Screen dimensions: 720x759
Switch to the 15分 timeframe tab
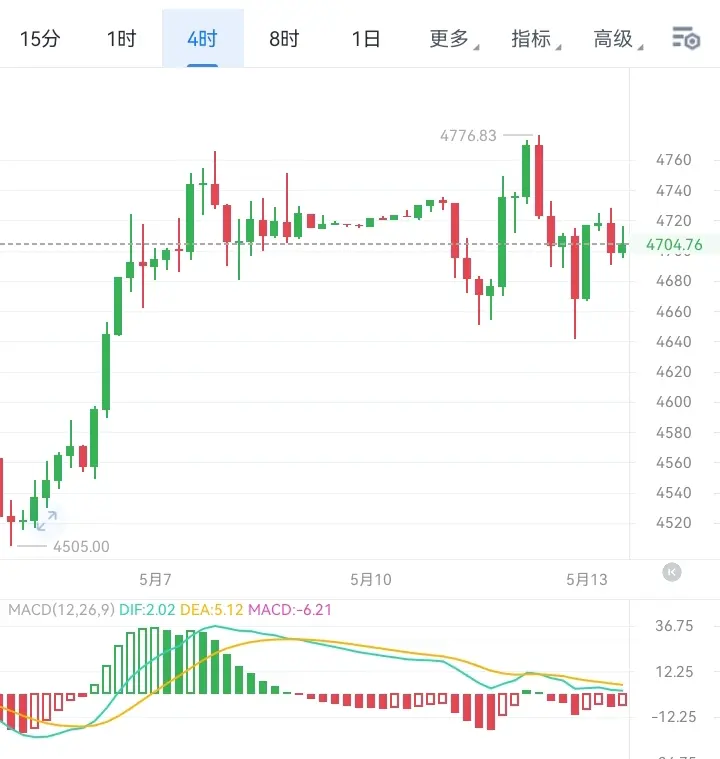pyautogui.click(x=40, y=39)
